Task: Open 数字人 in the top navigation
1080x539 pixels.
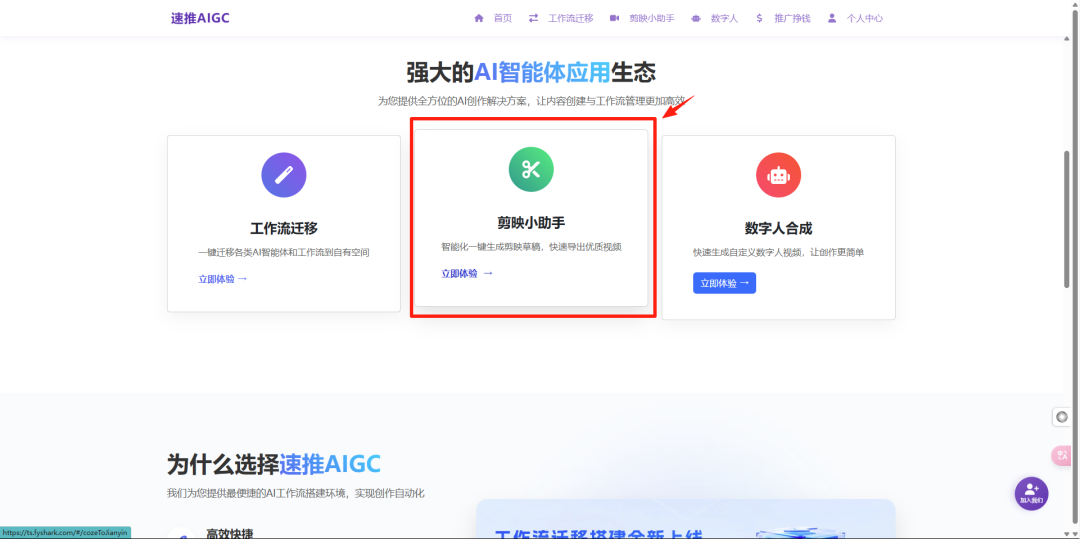Action: coord(724,19)
